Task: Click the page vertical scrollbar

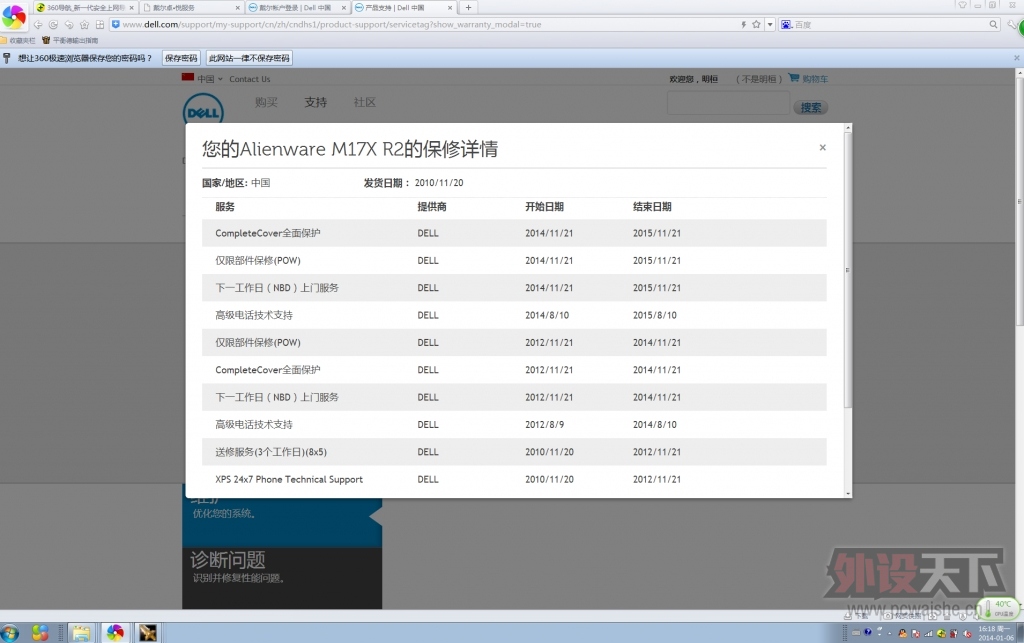Action: click(1019, 201)
